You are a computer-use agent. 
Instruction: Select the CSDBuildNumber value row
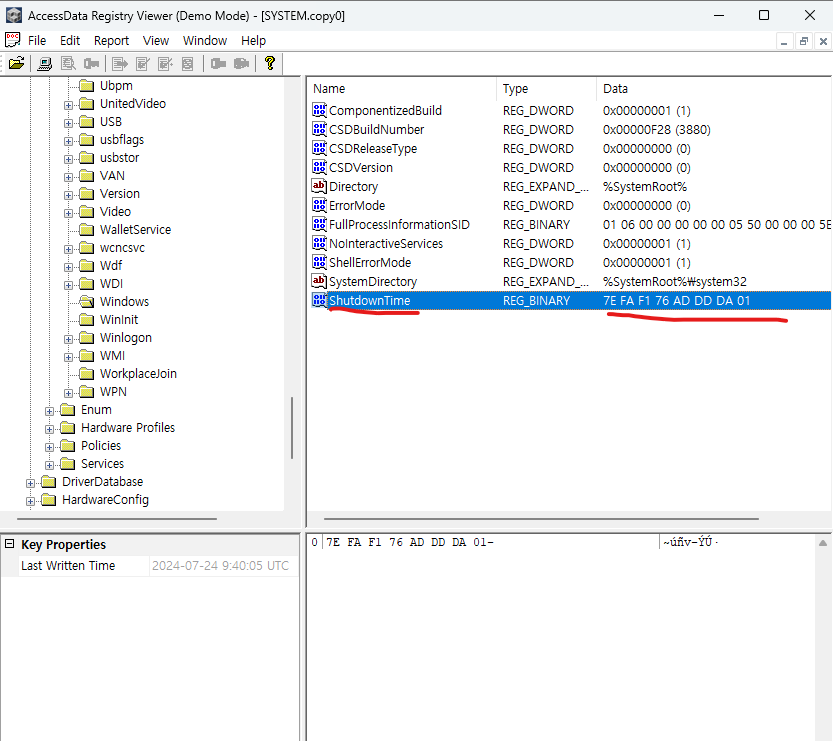coord(569,129)
